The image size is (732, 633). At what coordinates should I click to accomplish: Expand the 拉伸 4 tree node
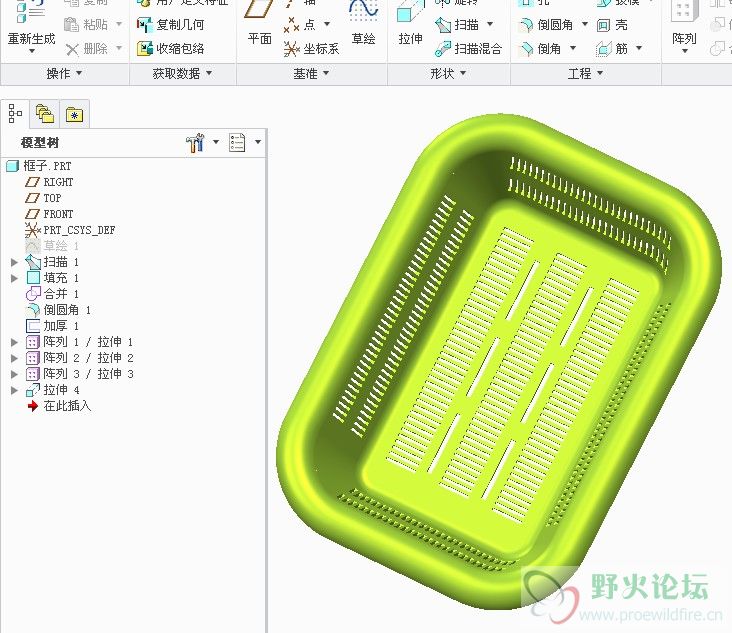14,390
